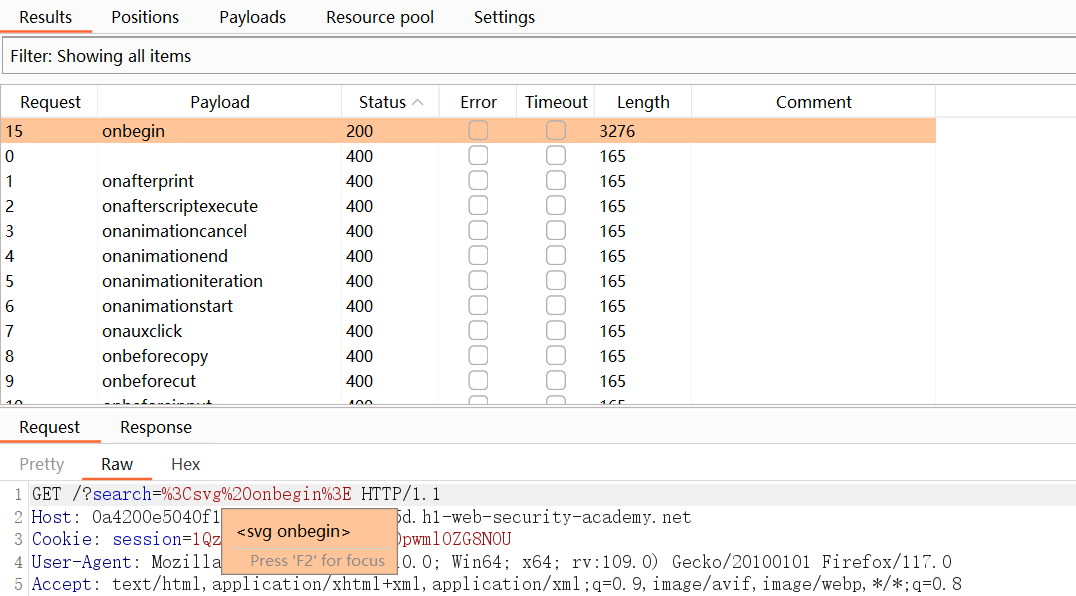Select the onbegin result row
The height and width of the screenshot is (596, 1076).
point(220,131)
